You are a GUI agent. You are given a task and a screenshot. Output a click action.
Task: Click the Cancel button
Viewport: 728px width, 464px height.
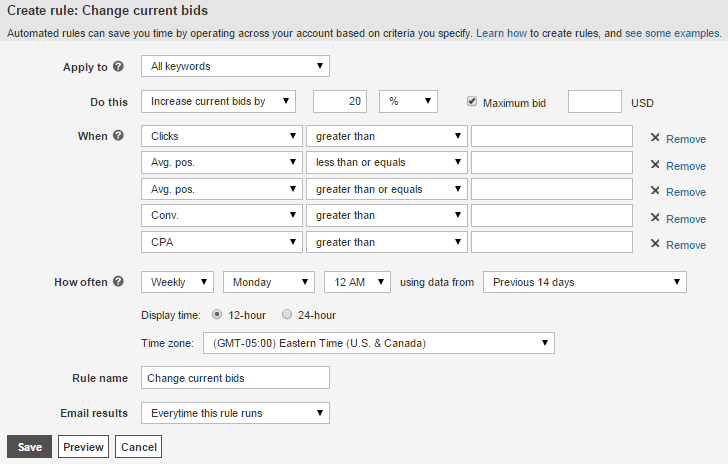(x=138, y=447)
